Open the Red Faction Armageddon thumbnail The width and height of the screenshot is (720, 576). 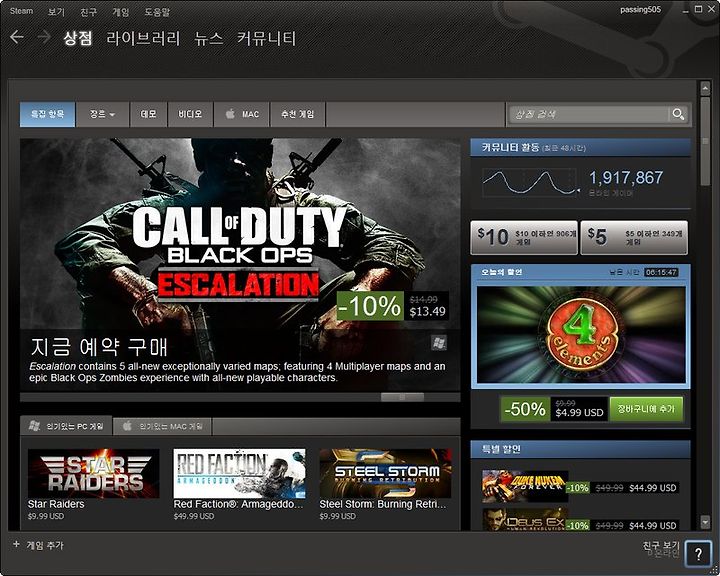[239, 474]
